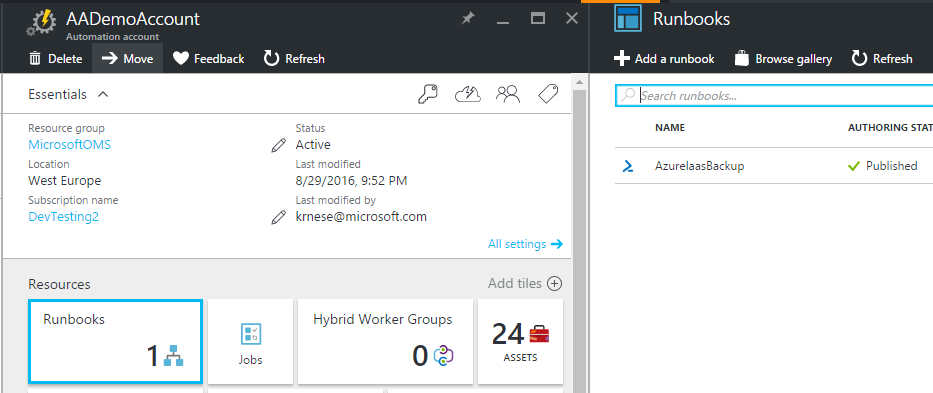Screen dimensions: 933x393
Task: Sort by the AUTHORING STATUS column header
Action: (x=890, y=127)
